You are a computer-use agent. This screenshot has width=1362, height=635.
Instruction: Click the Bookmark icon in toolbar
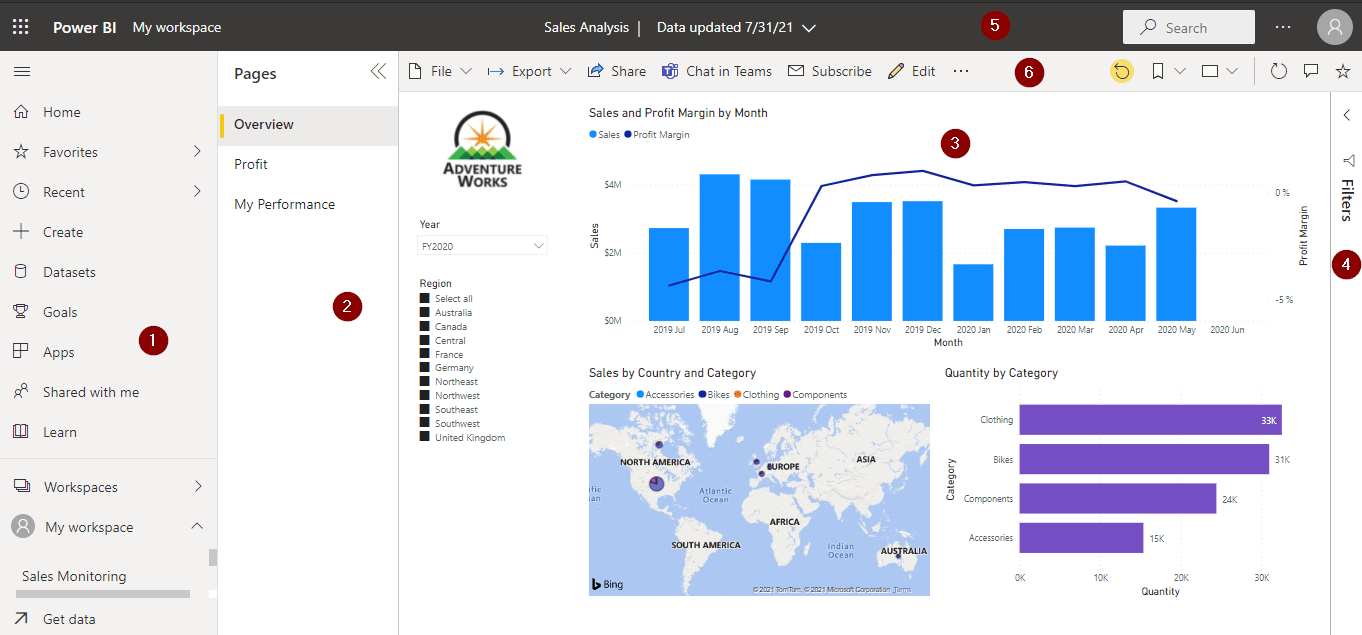click(x=1158, y=71)
